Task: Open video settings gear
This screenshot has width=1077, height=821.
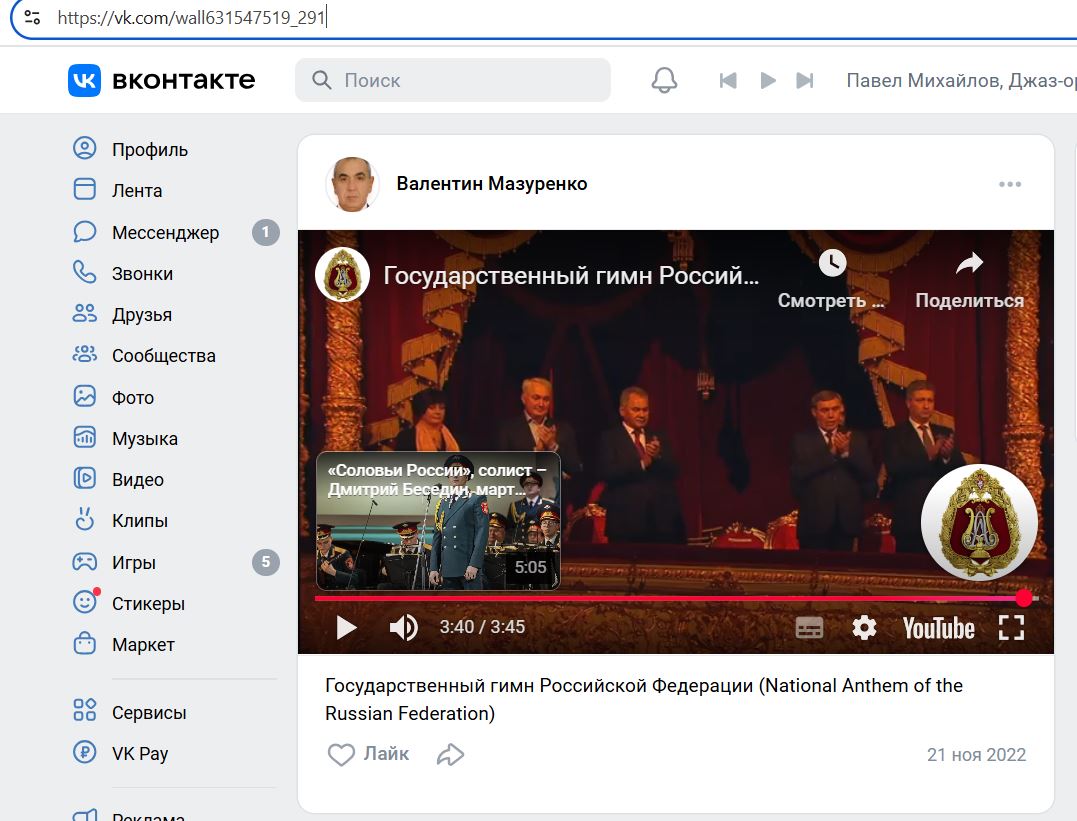Action: coord(863,627)
